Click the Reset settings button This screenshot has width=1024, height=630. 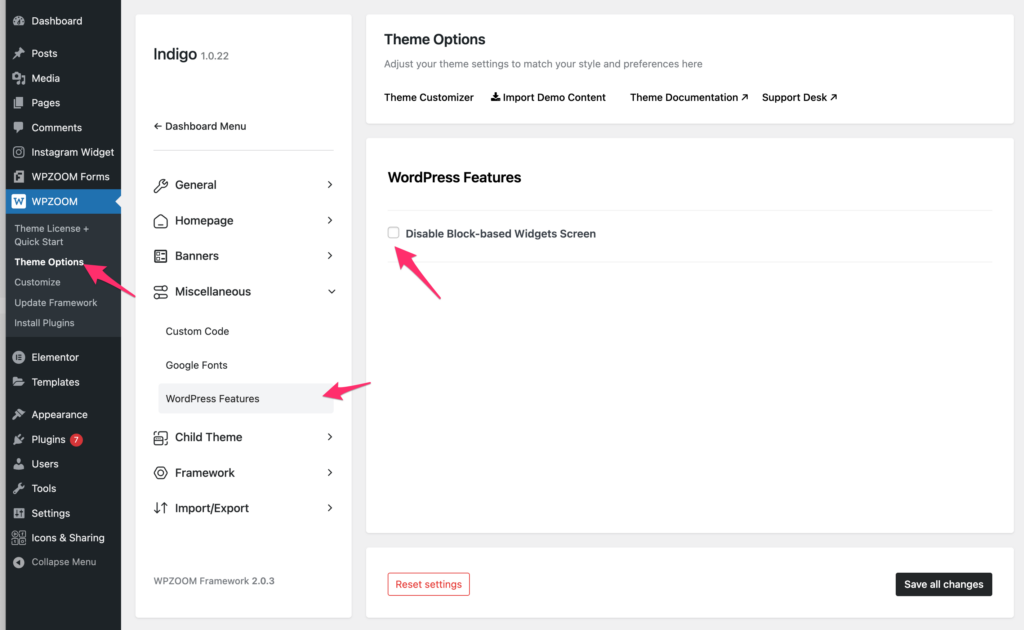click(x=428, y=584)
